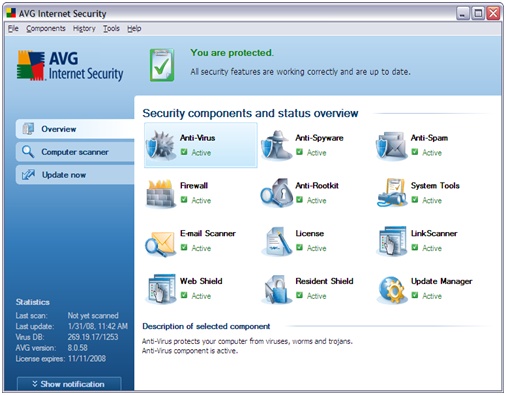
Task: Open the Anti-Spam envelope icon
Action: click(x=392, y=146)
